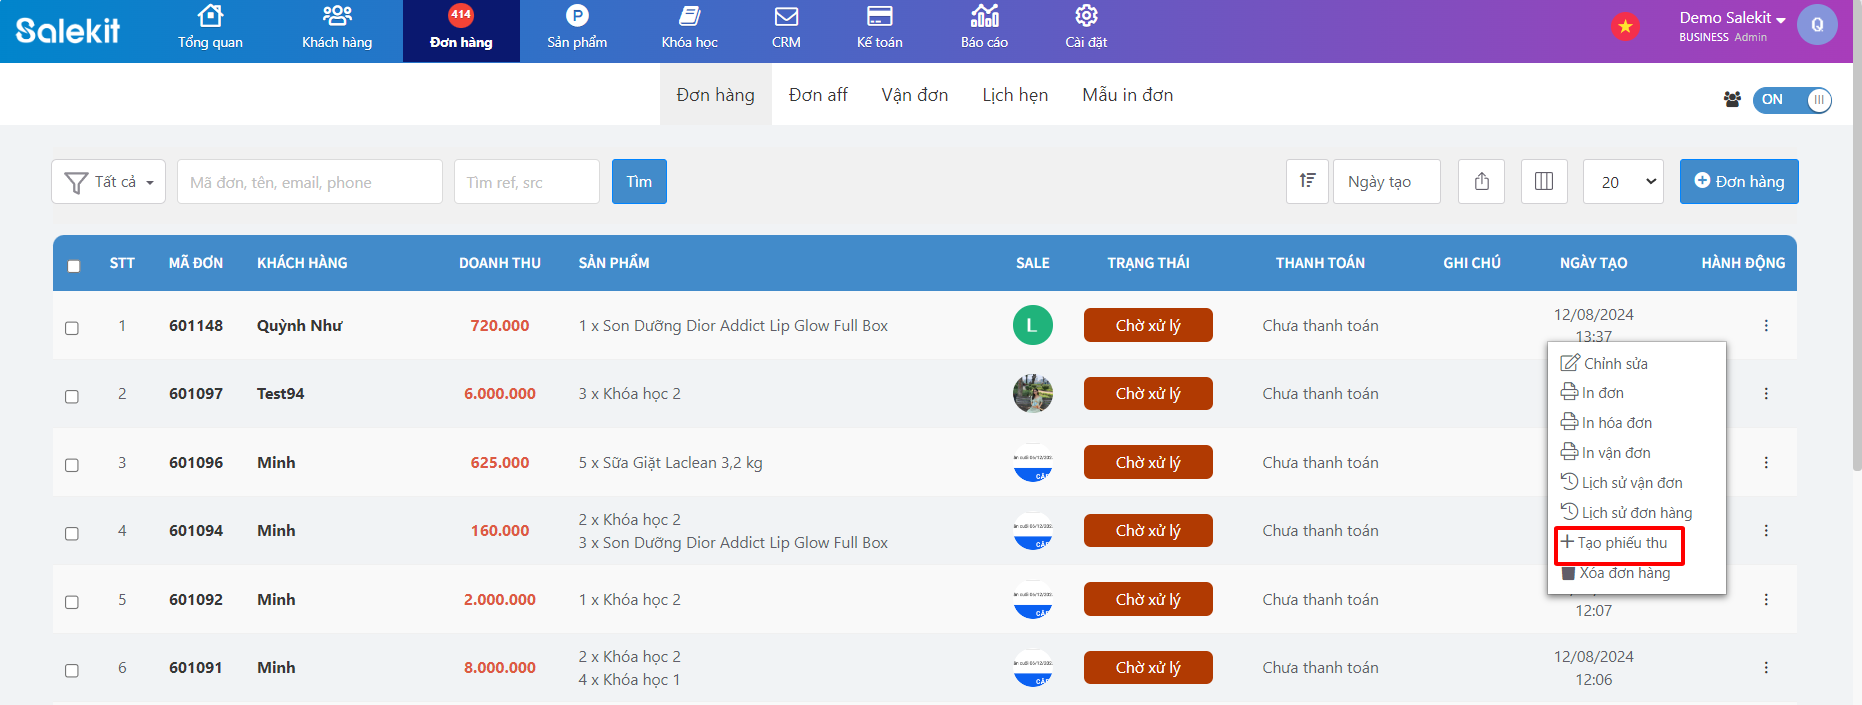Viewport: 1862px width, 705px height.
Task: Open three-dot actions for order 601096
Action: [x=1766, y=463]
